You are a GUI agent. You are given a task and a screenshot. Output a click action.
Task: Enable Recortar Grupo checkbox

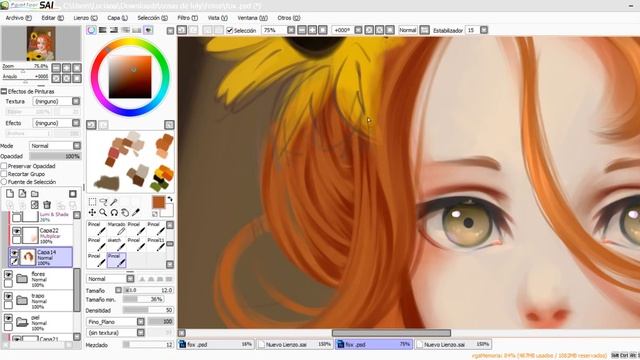[x=4, y=174]
